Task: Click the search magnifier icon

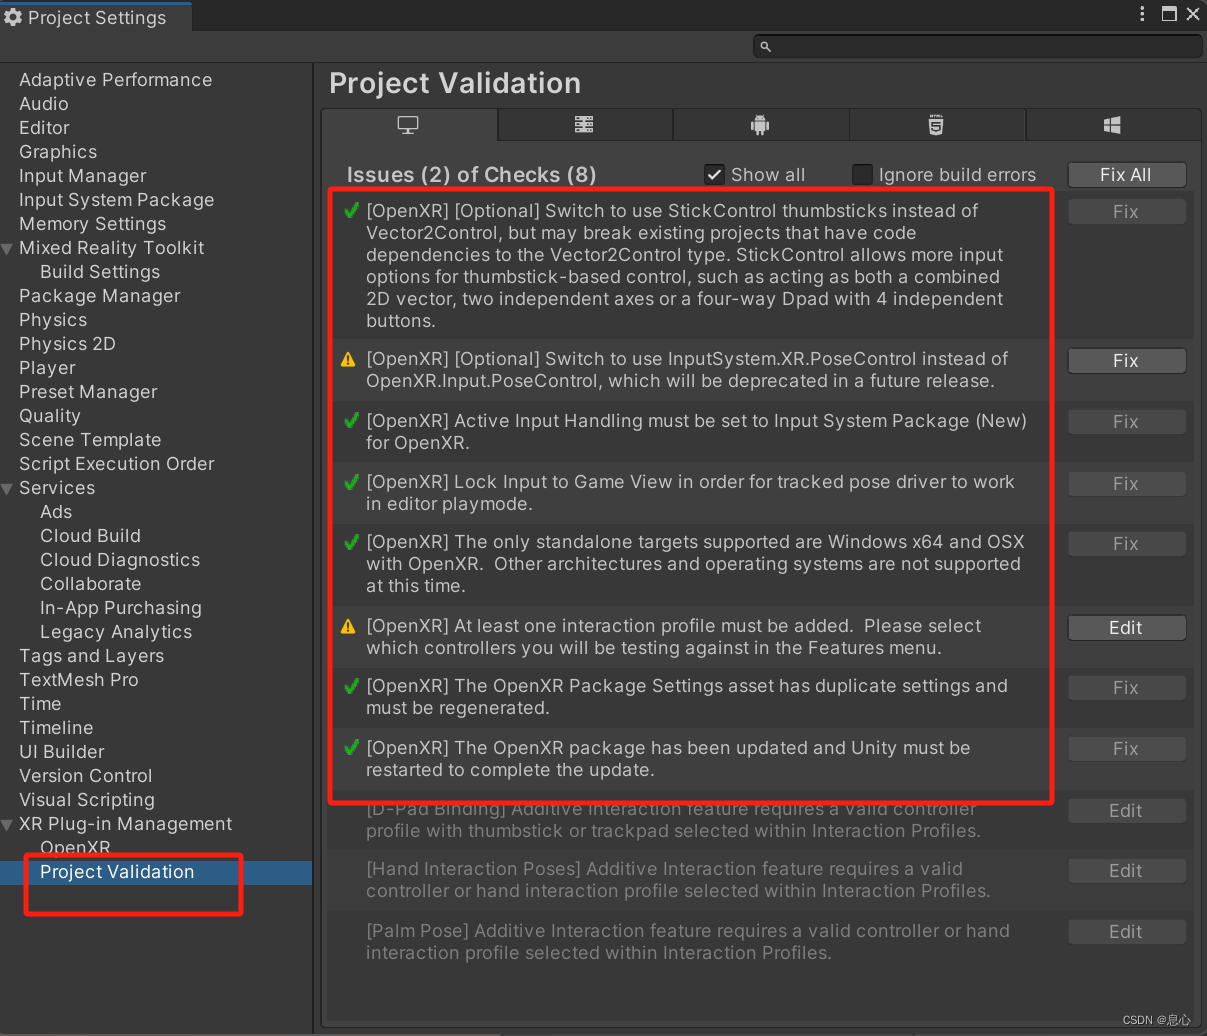Action: [x=766, y=46]
